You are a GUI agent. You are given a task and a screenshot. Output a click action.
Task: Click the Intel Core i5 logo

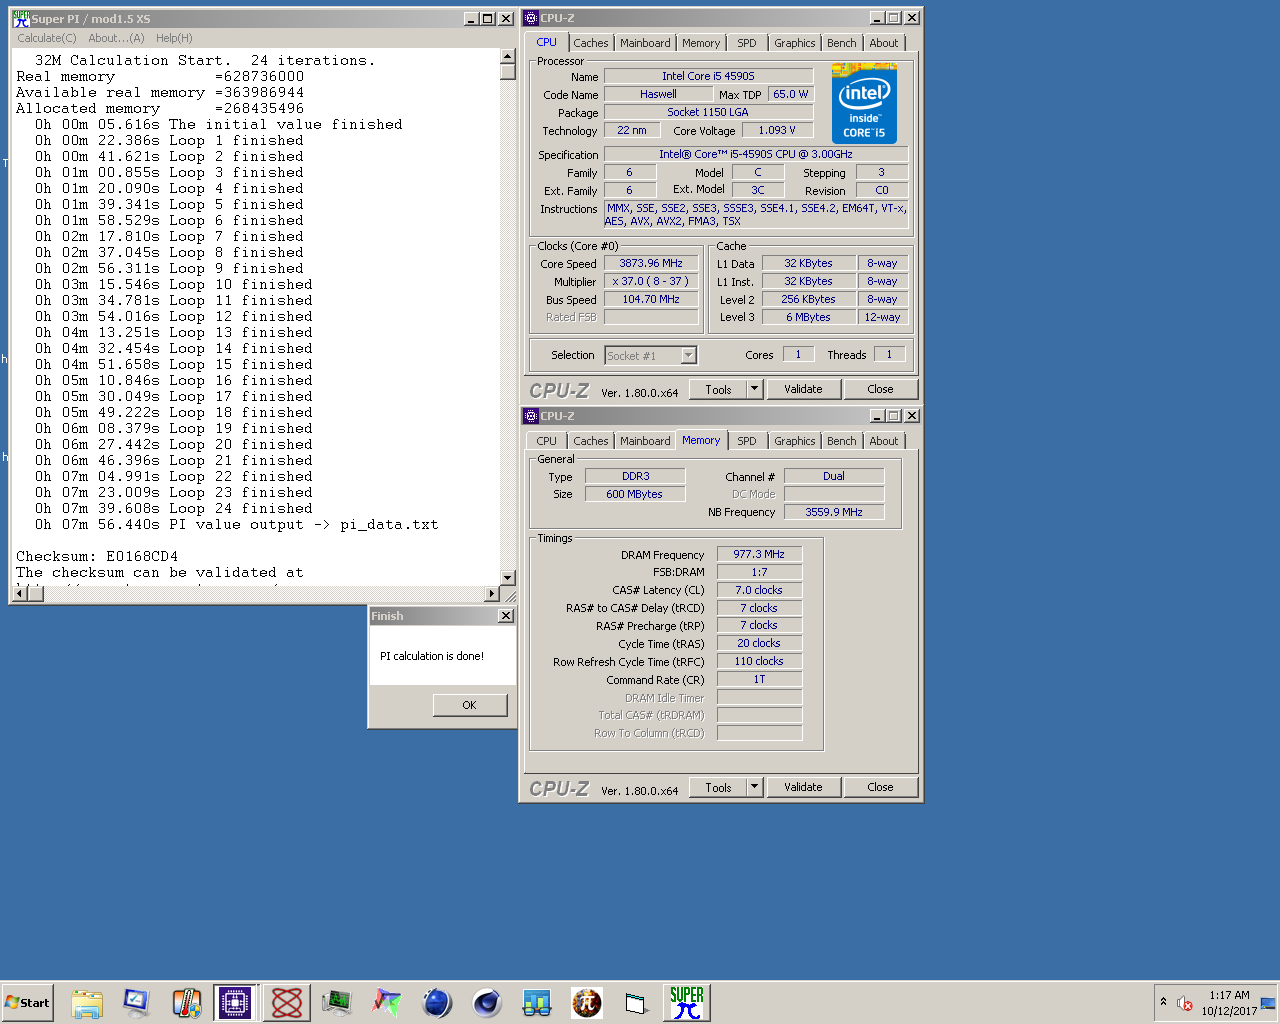point(864,104)
